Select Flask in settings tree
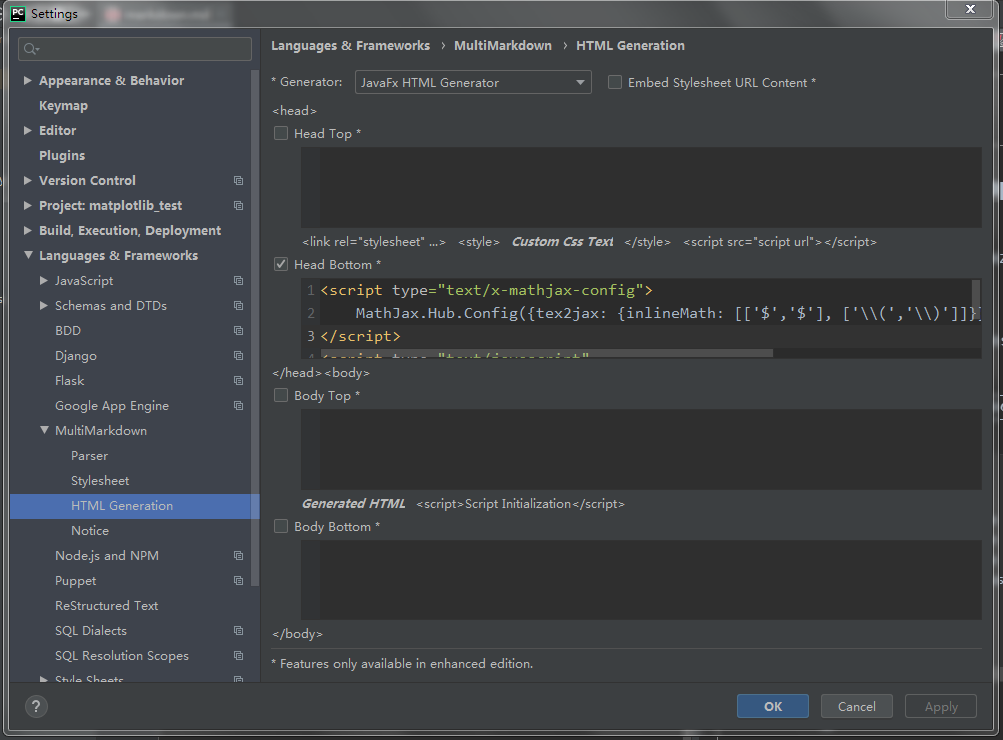Screen dimensions: 1003x740 click(70, 381)
